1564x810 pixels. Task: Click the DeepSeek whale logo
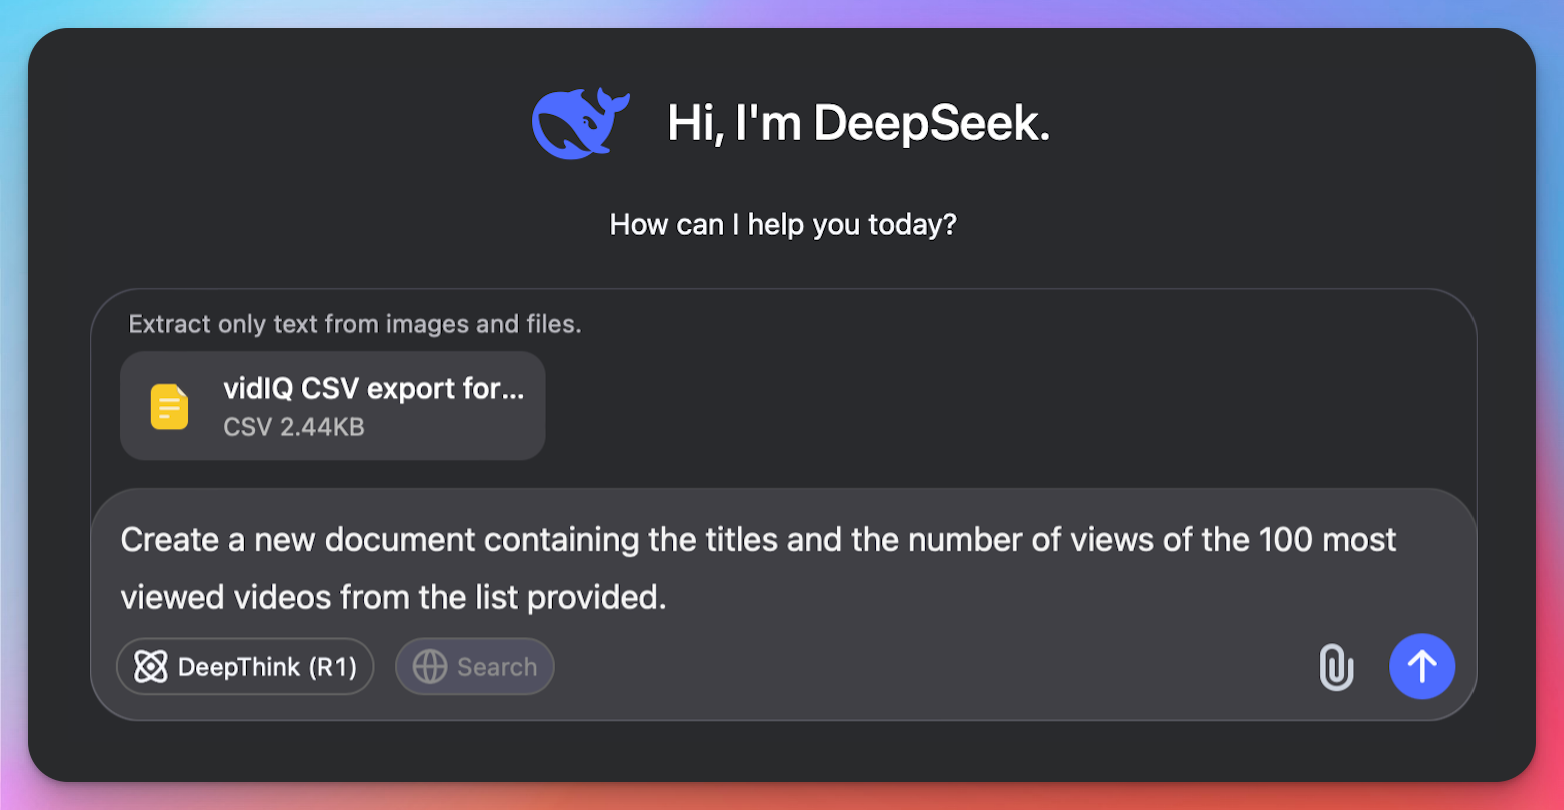[x=581, y=123]
